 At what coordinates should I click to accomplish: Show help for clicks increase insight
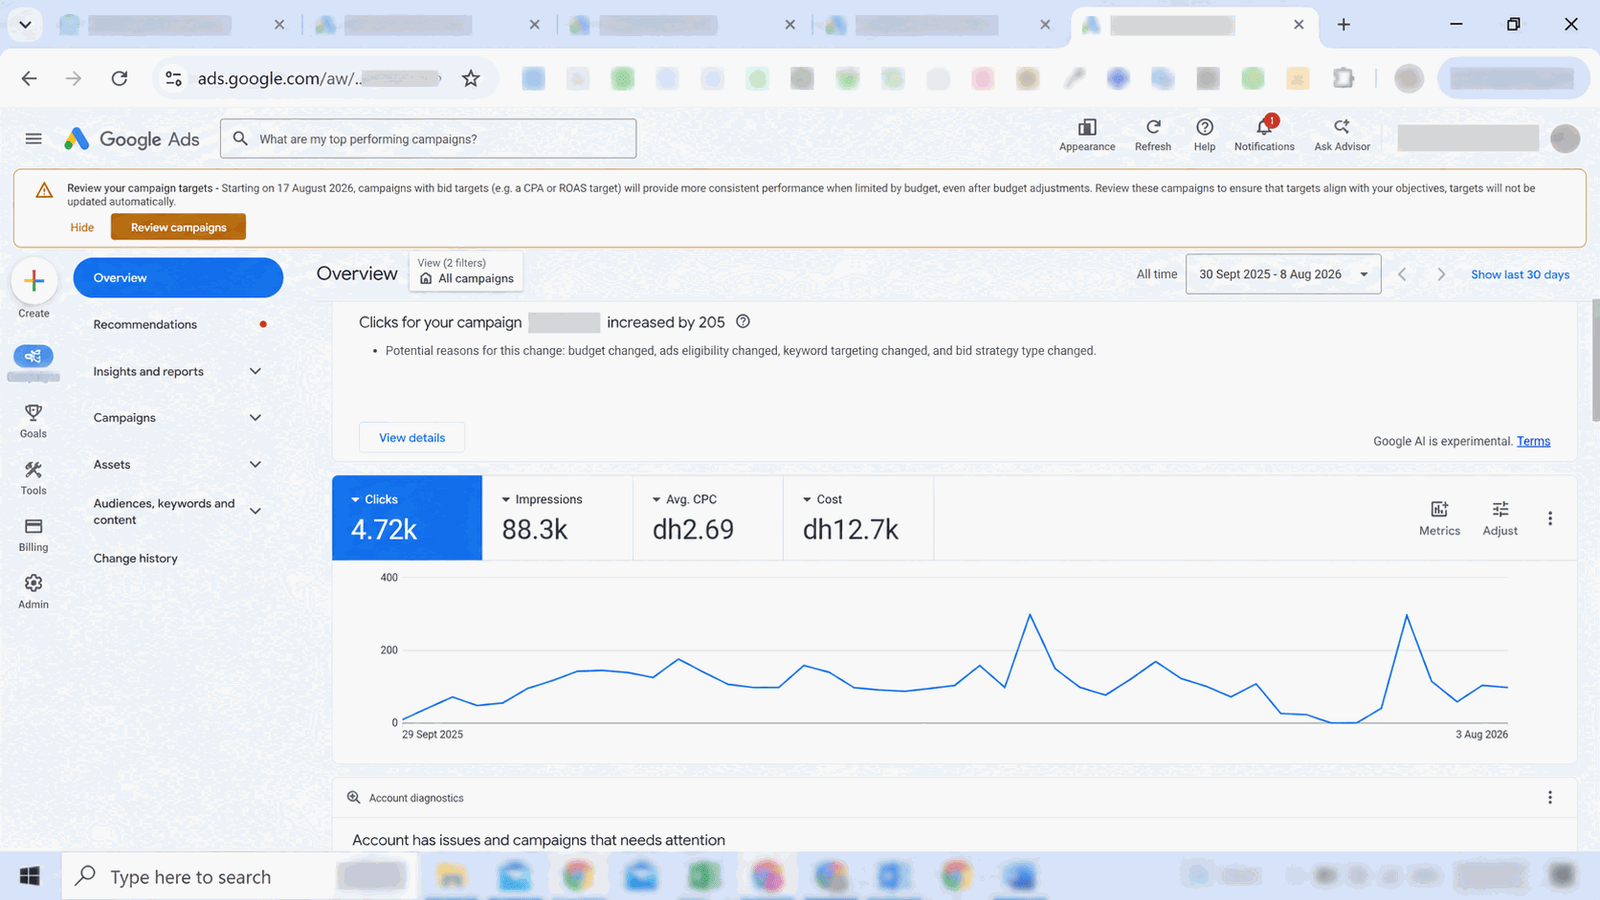point(743,322)
